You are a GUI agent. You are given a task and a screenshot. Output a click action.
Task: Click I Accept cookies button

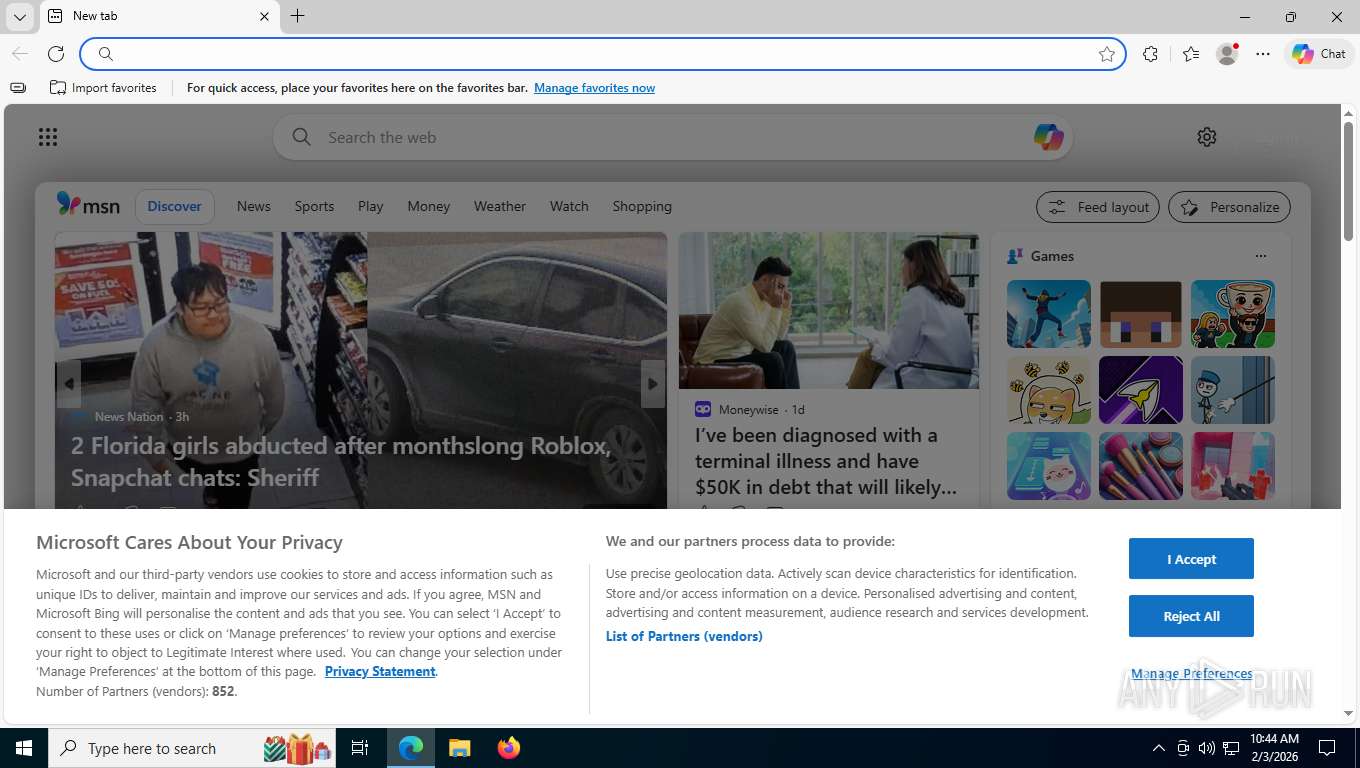[1191, 559]
